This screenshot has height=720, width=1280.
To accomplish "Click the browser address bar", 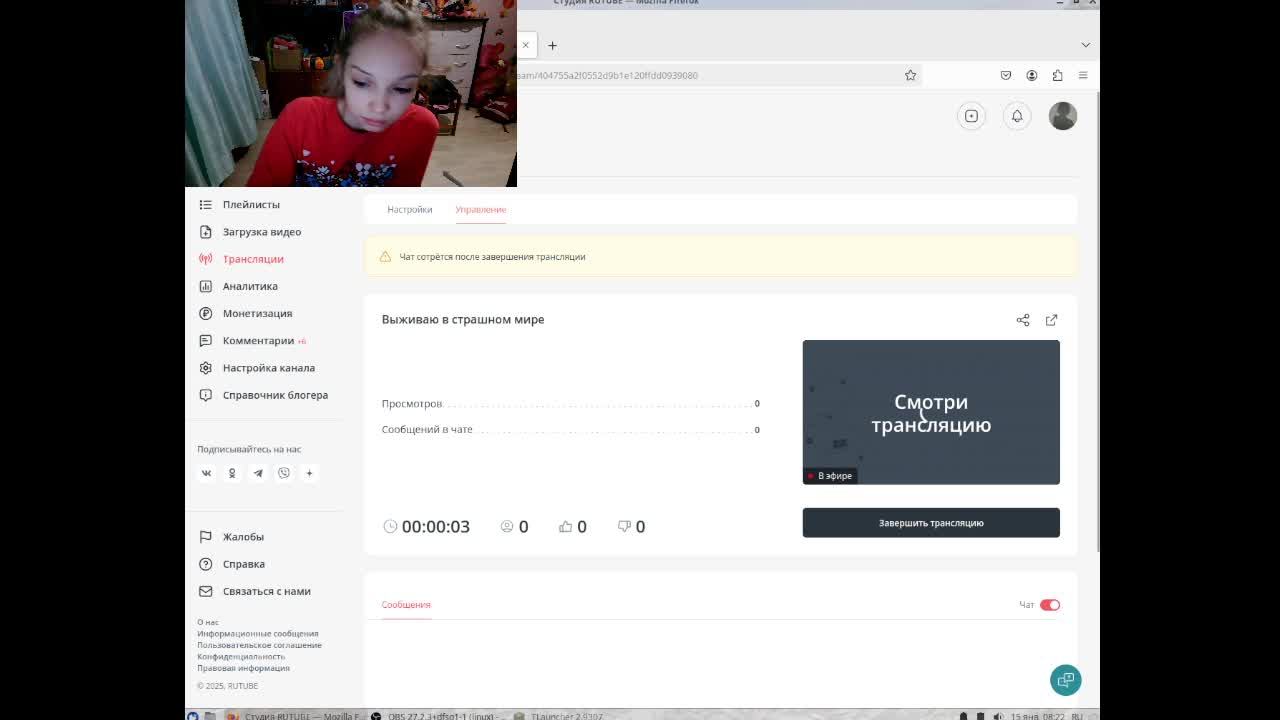I will (x=720, y=75).
